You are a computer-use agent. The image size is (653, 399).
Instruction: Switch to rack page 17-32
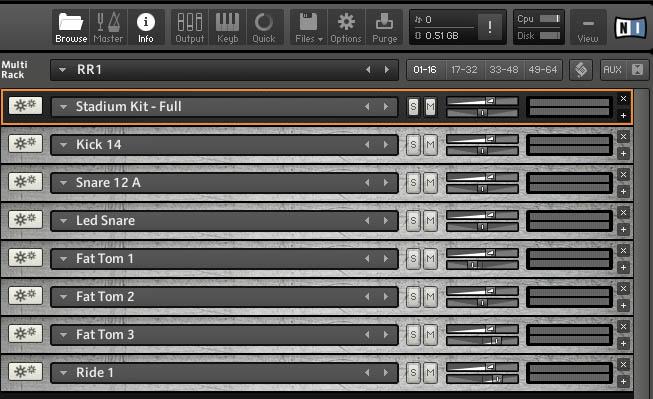[x=464, y=70]
